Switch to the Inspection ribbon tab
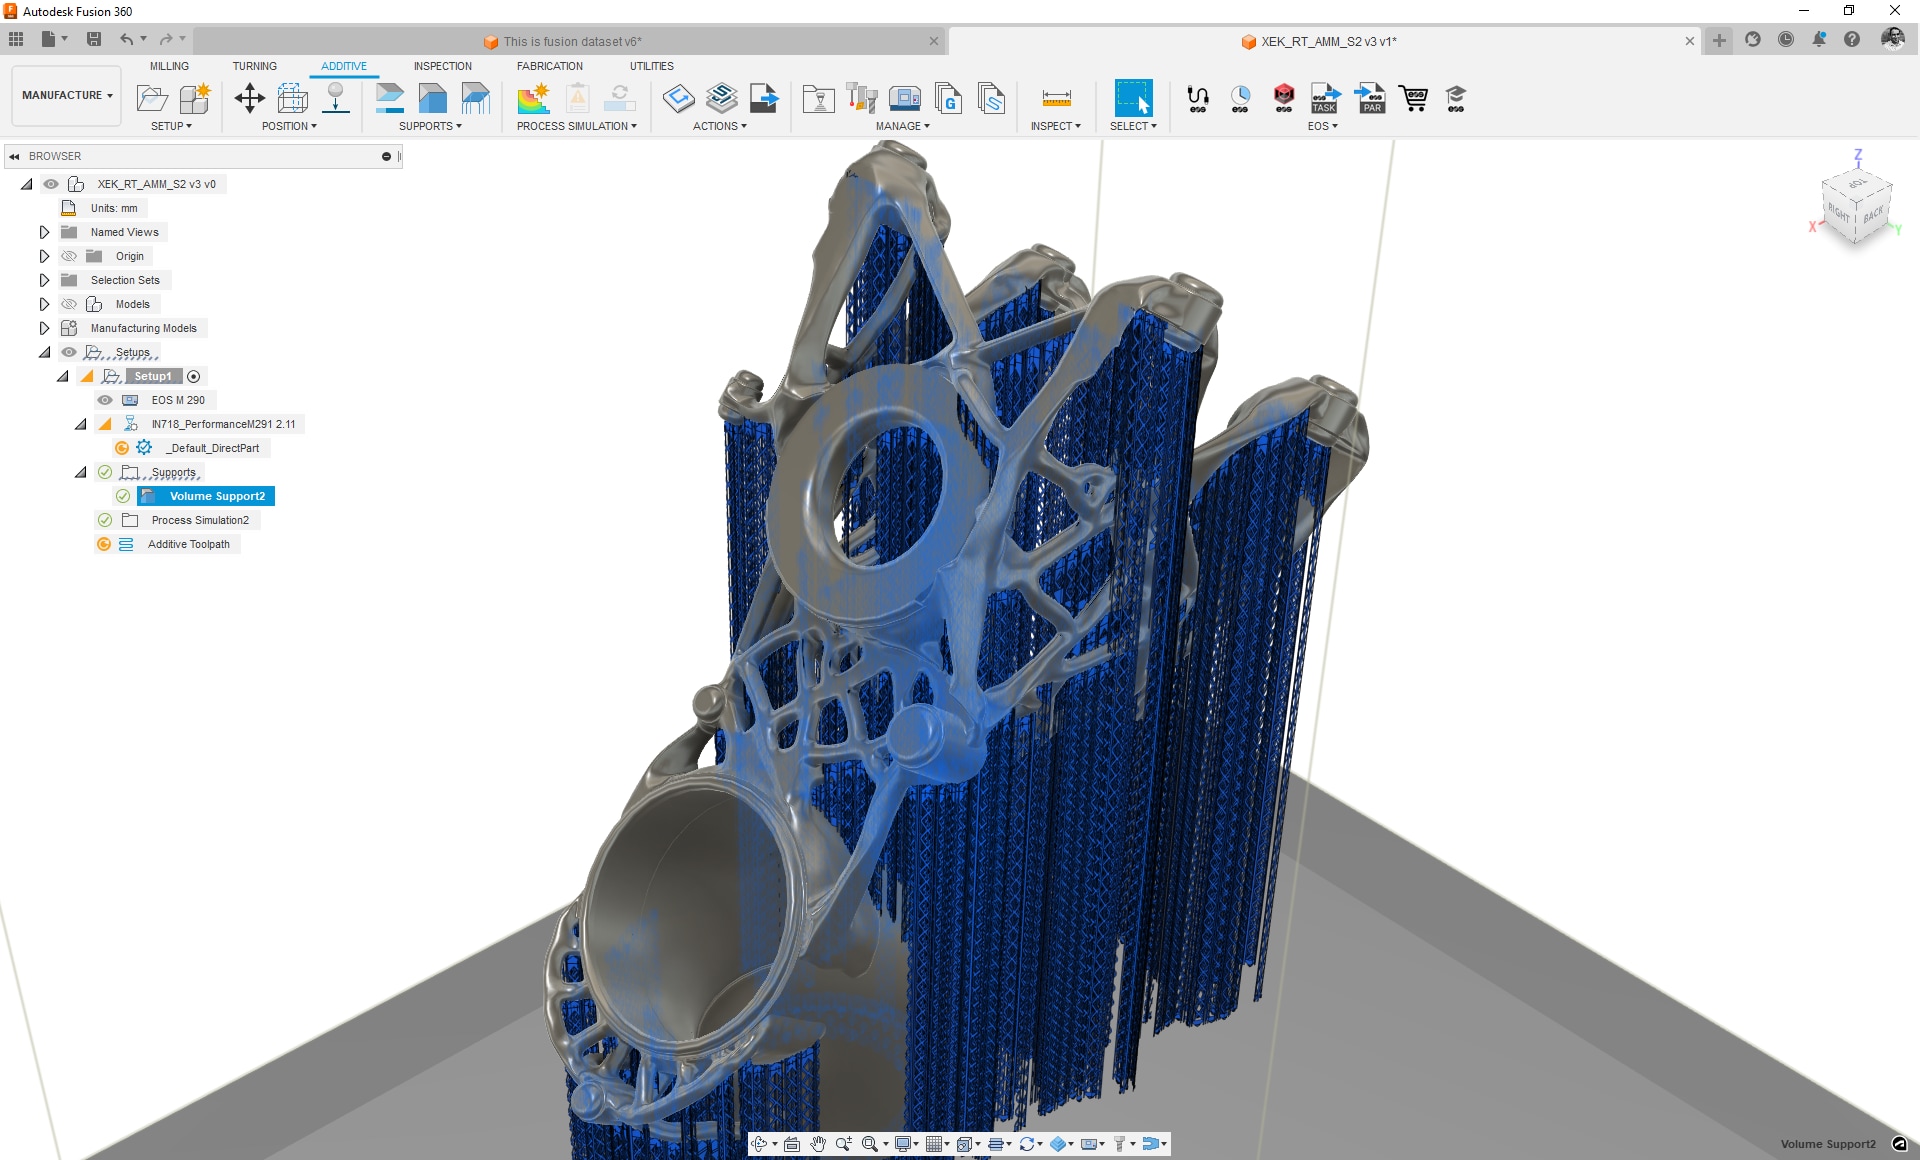1920x1160 pixels. 442,66
